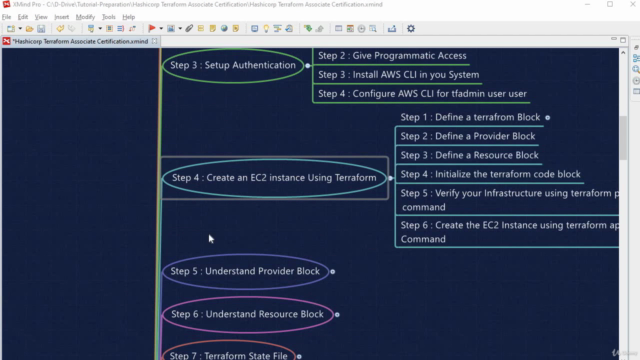Open preferences with the gear icon
The image size is (640, 360).
point(411,29)
